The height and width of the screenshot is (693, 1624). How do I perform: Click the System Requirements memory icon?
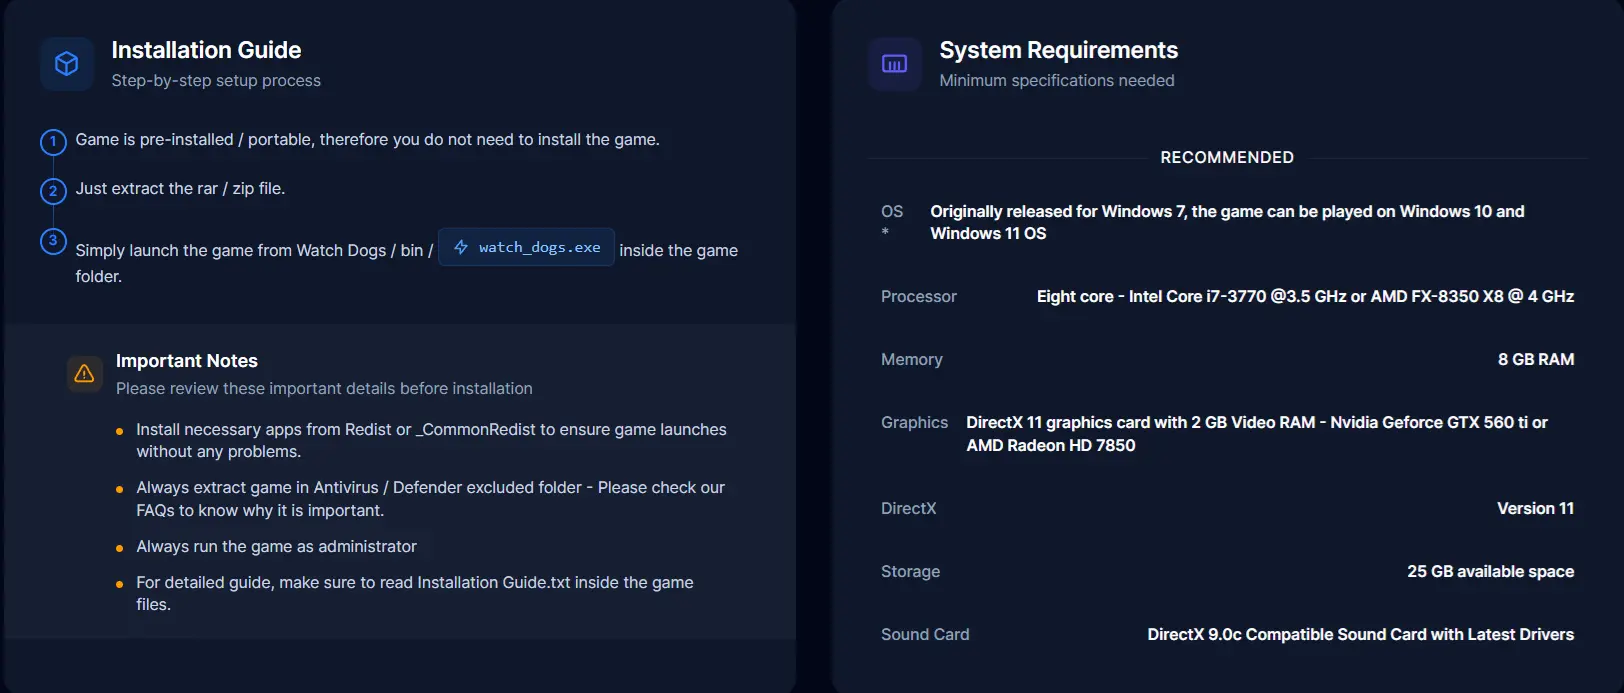tap(895, 64)
